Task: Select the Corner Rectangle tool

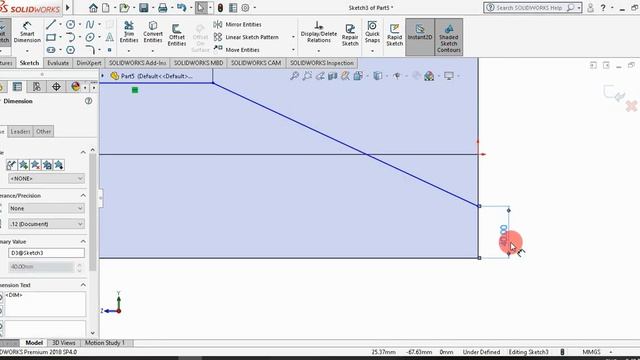Action: (51, 38)
